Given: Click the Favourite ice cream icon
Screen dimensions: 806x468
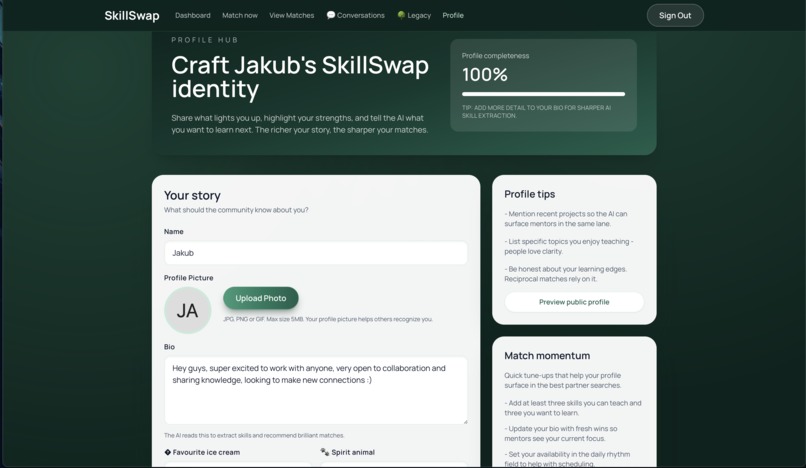Looking at the screenshot, I should pos(168,452).
